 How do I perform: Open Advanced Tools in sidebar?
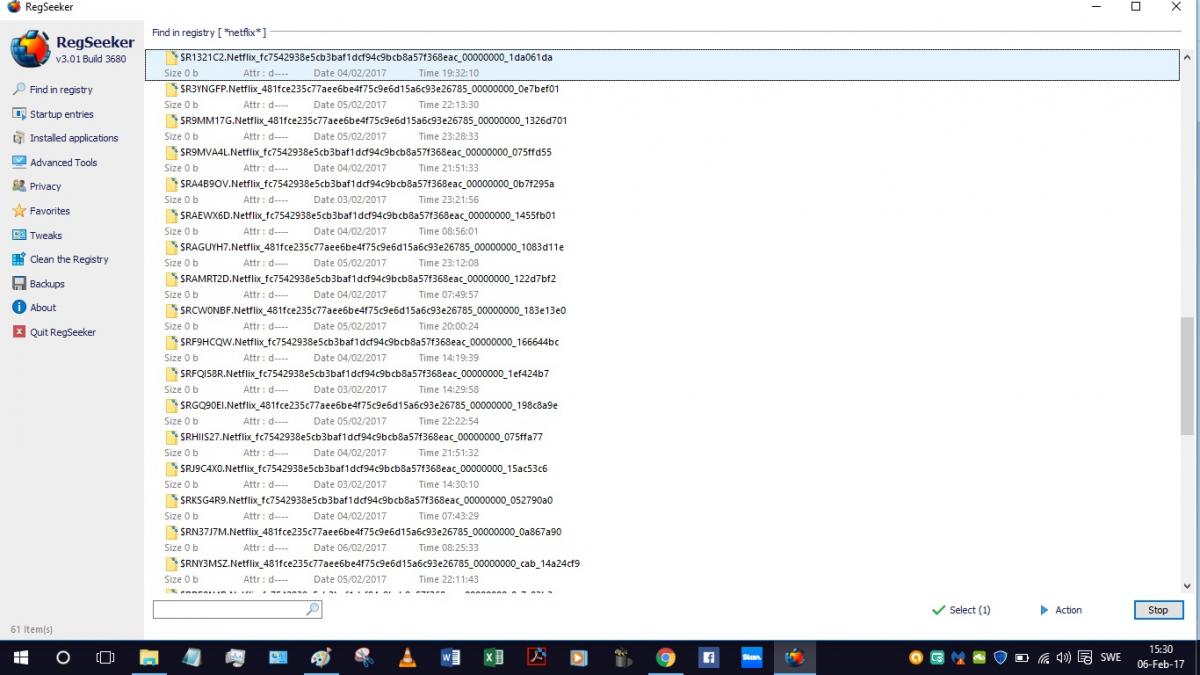tap(55, 162)
